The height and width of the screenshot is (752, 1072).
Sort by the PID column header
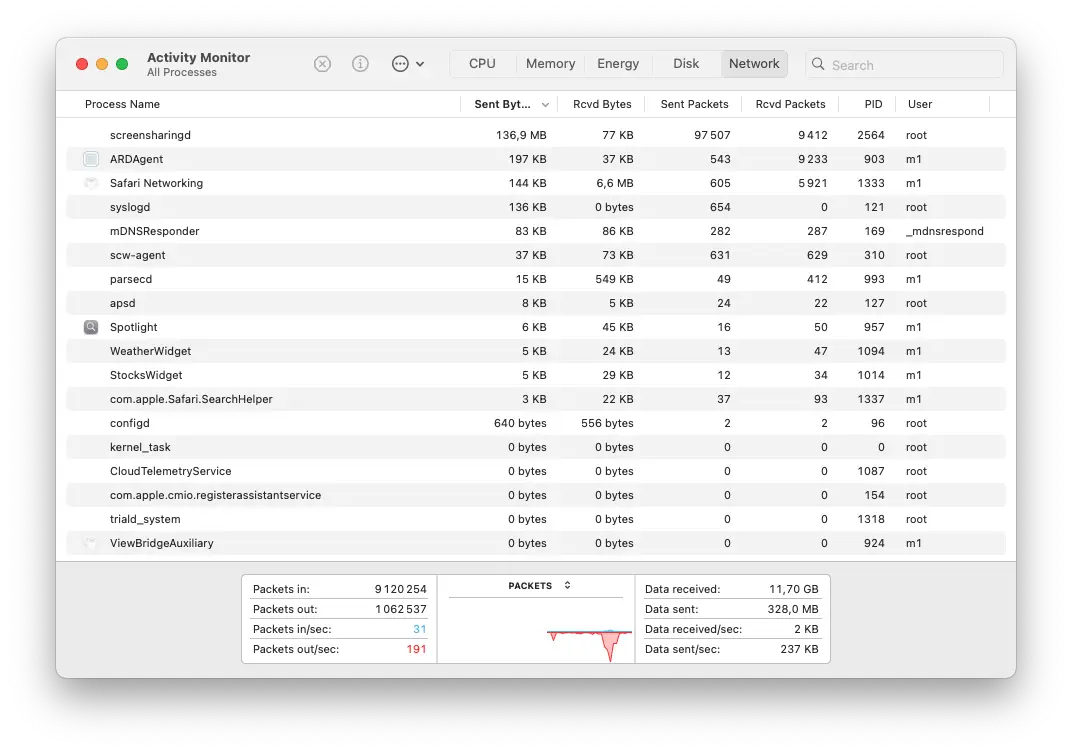(x=871, y=104)
